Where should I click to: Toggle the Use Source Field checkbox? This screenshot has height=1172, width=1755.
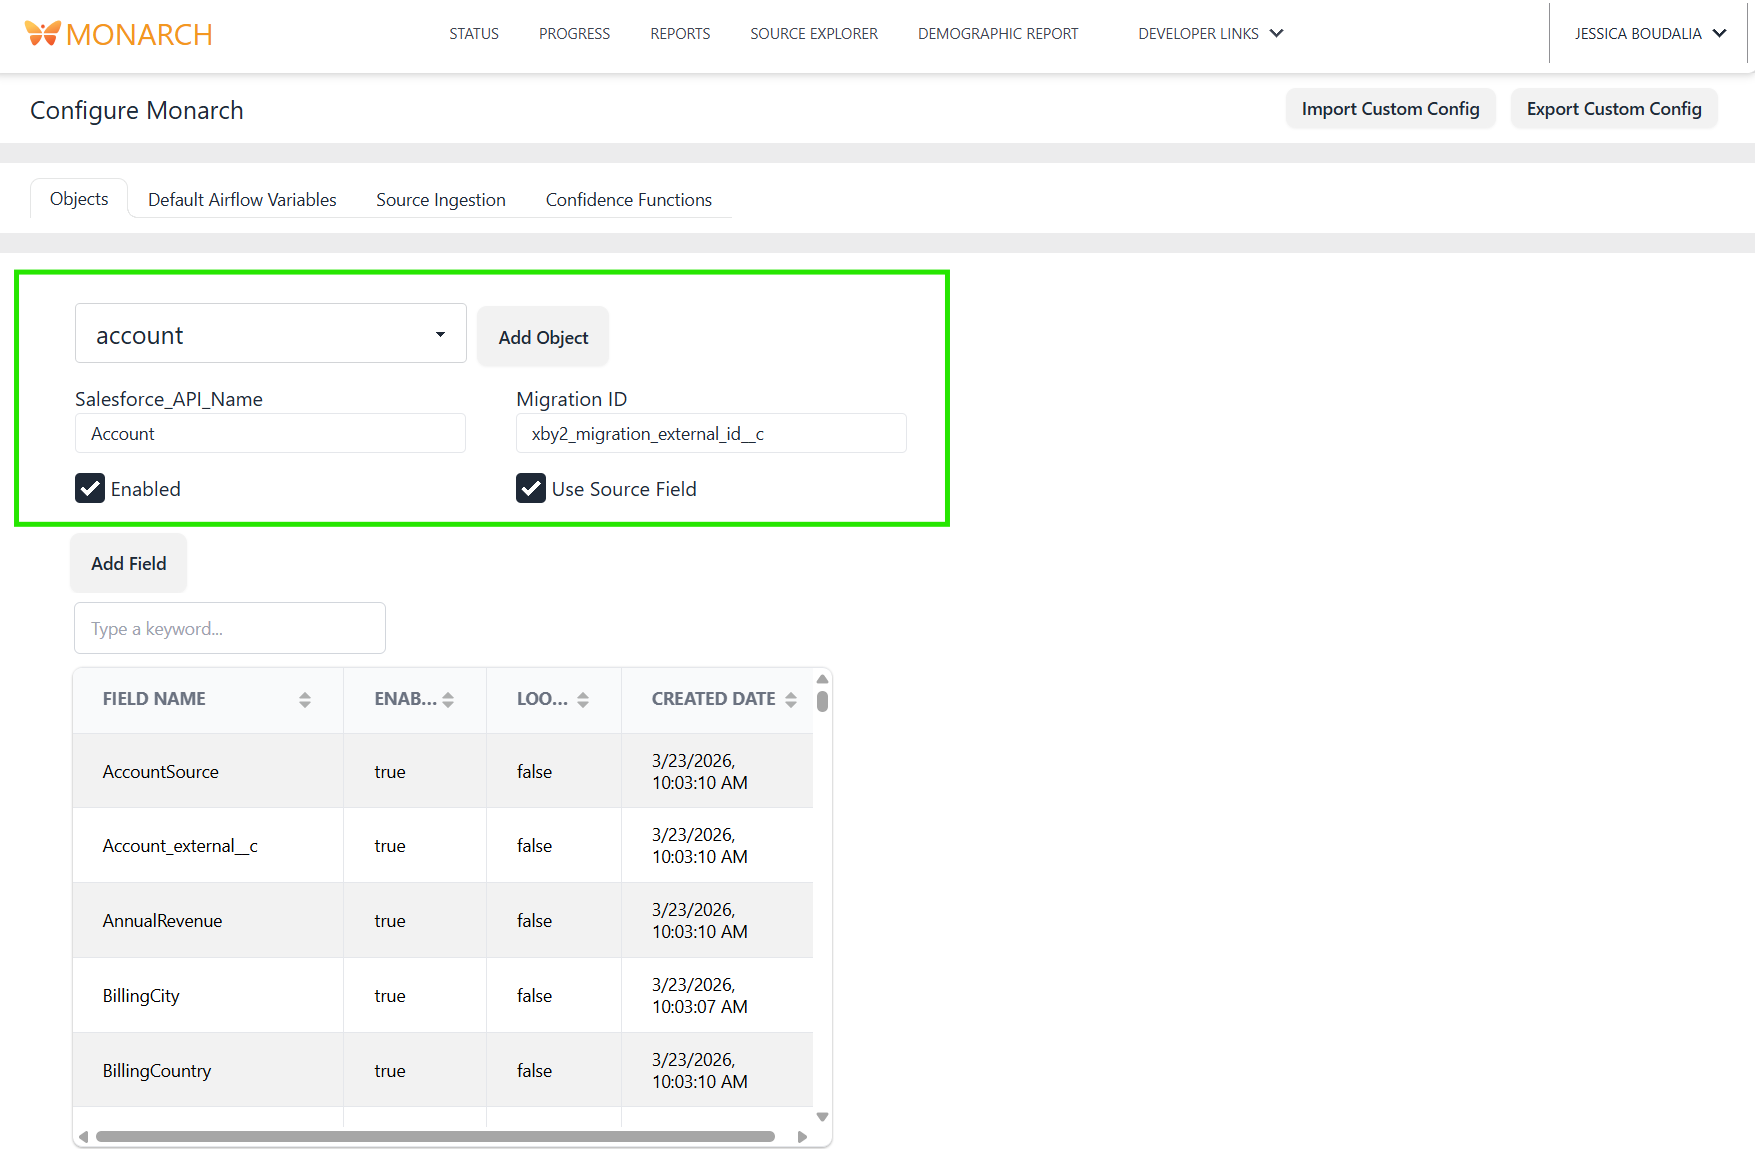point(530,488)
